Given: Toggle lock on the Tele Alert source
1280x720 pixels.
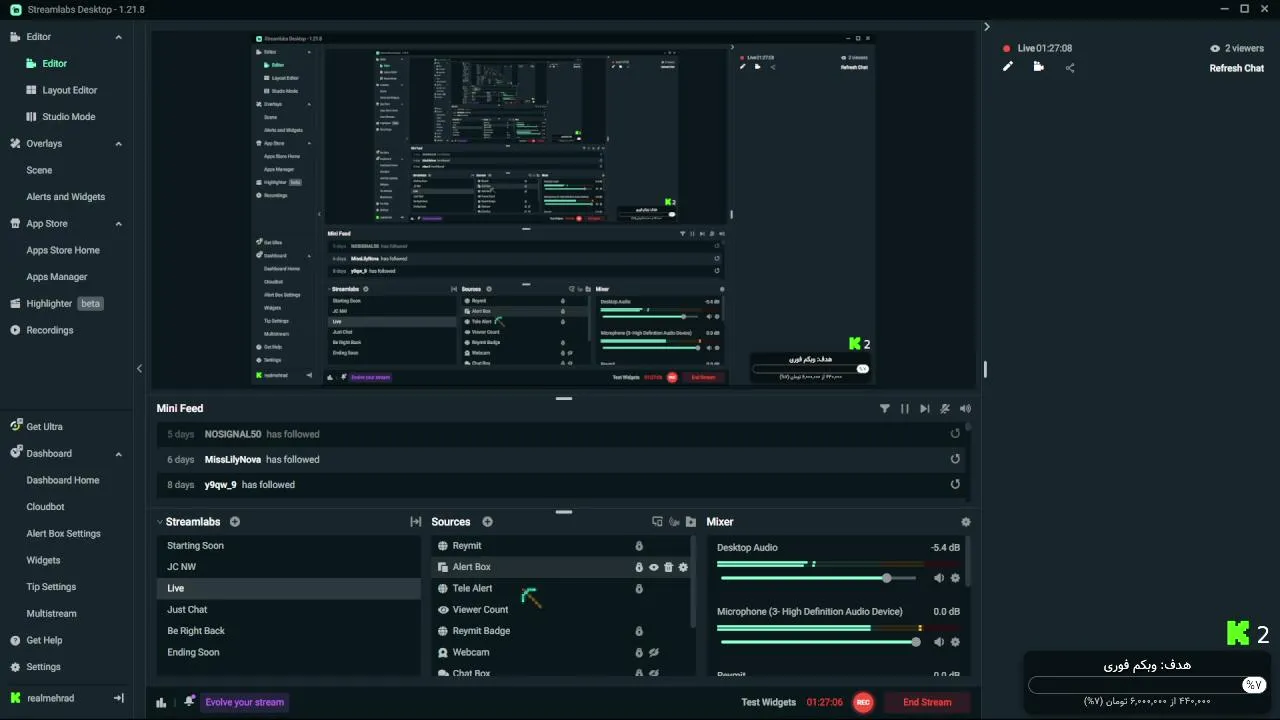Looking at the screenshot, I should coord(639,589).
